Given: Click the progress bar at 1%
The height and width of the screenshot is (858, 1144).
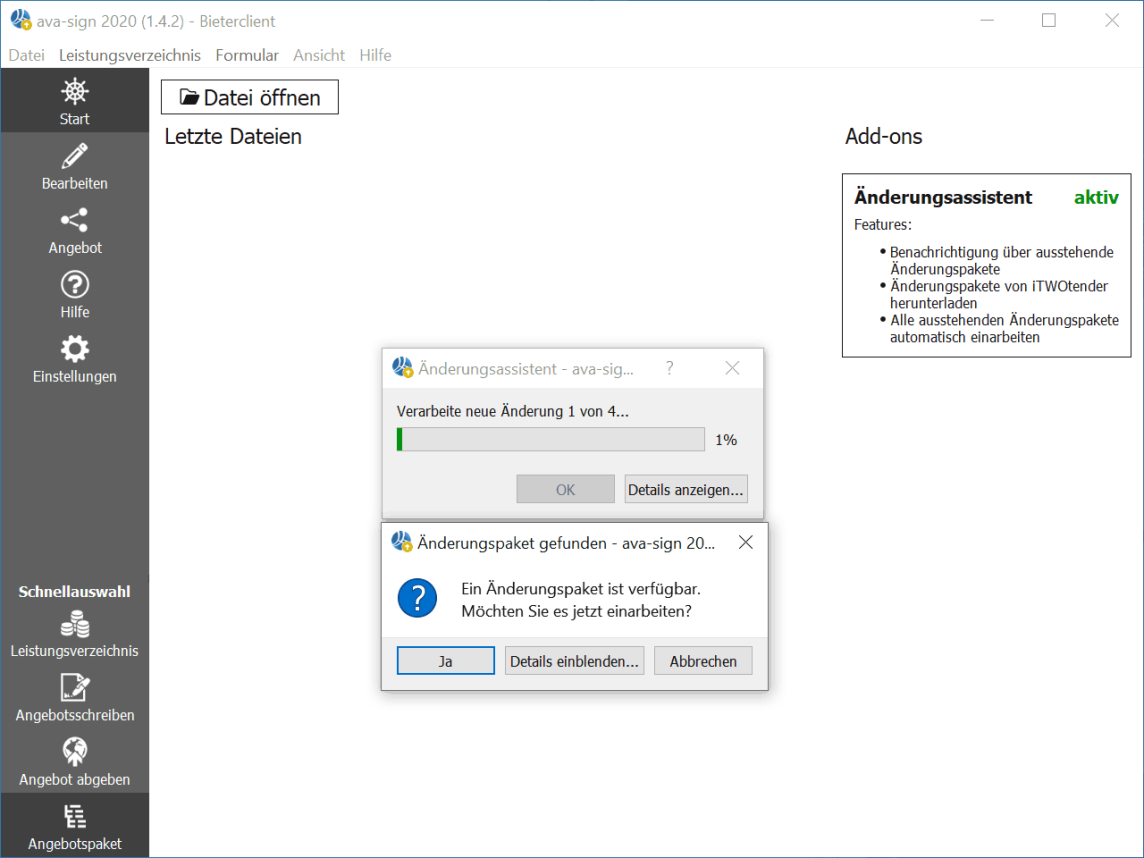Looking at the screenshot, I should pyautogui.click(x=551, y=439).
